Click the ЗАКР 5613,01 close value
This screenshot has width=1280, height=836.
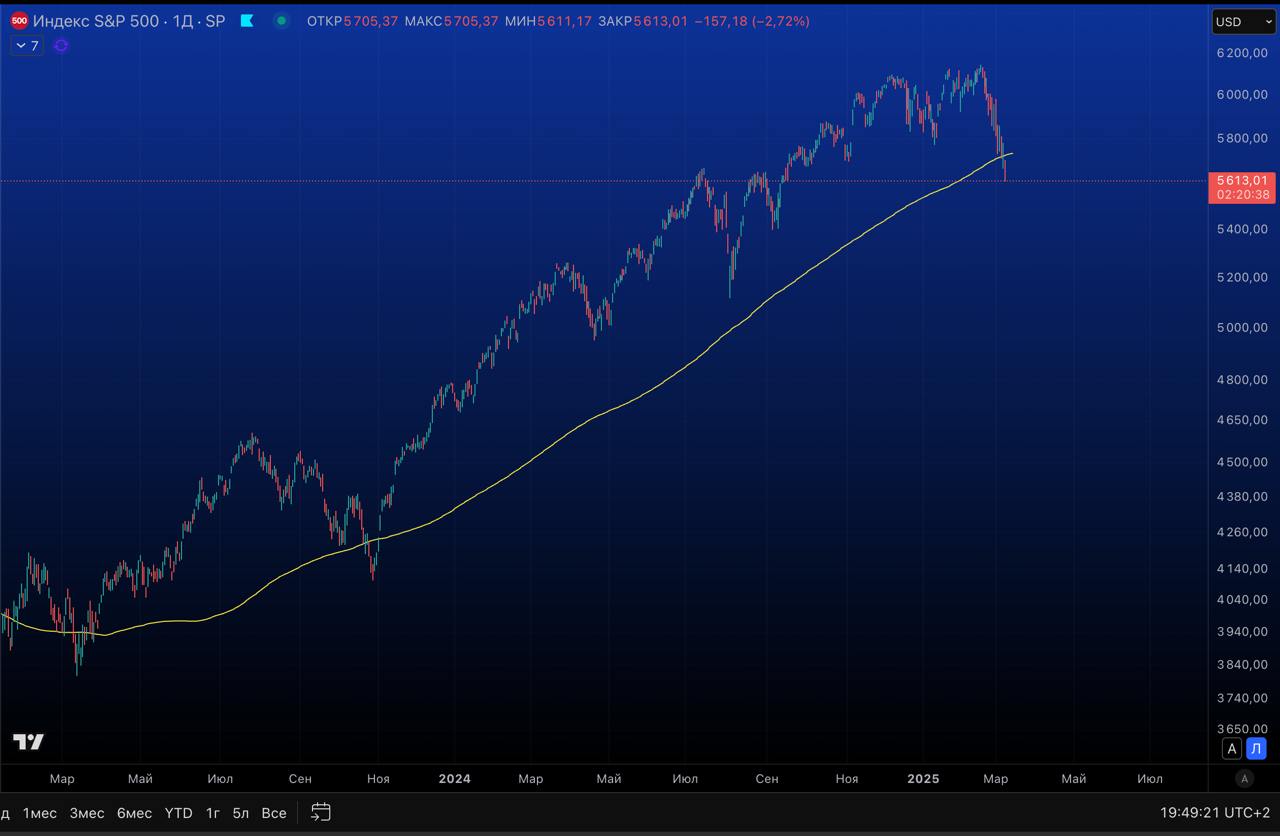643,21
